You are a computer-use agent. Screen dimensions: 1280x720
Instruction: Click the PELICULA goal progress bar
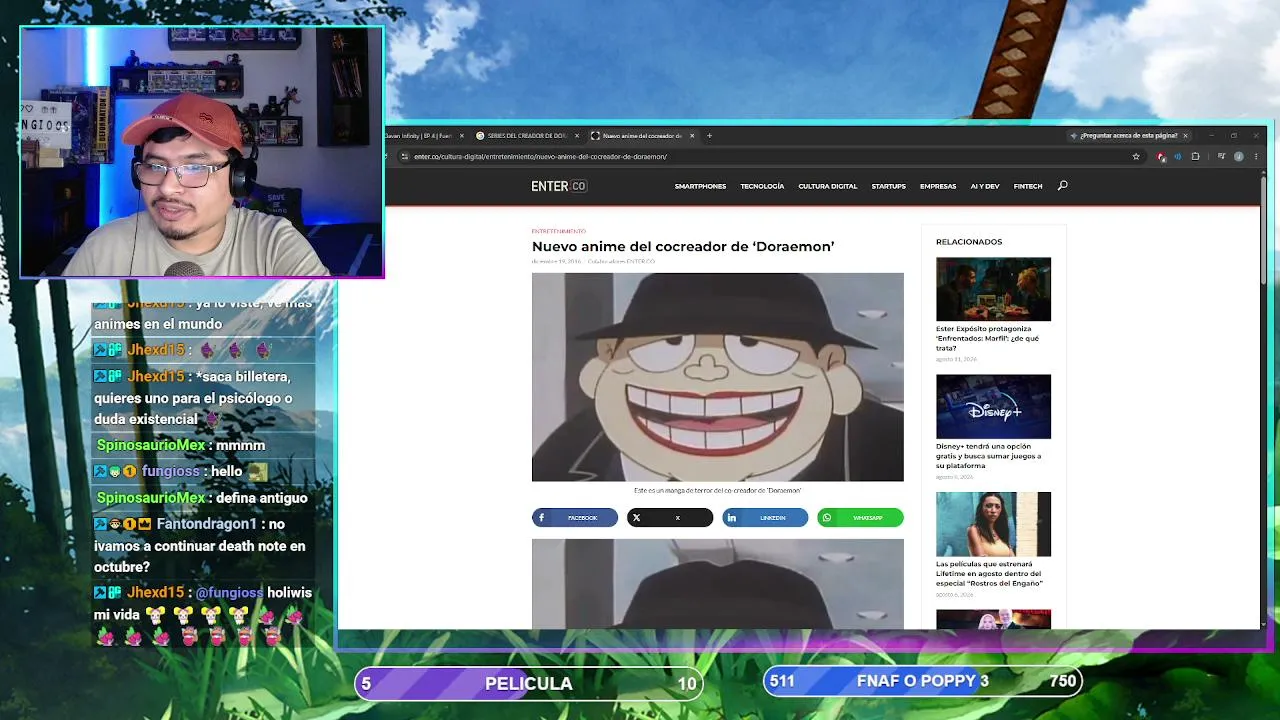click(529, 683)
